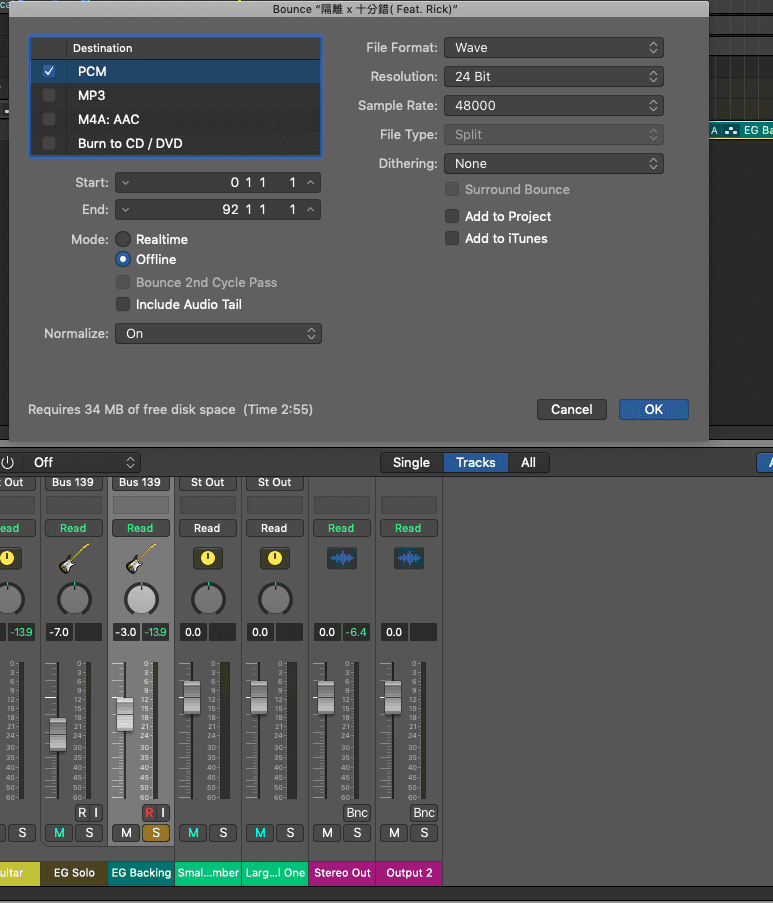Click the EG Backing pan knob

(141, 600)
